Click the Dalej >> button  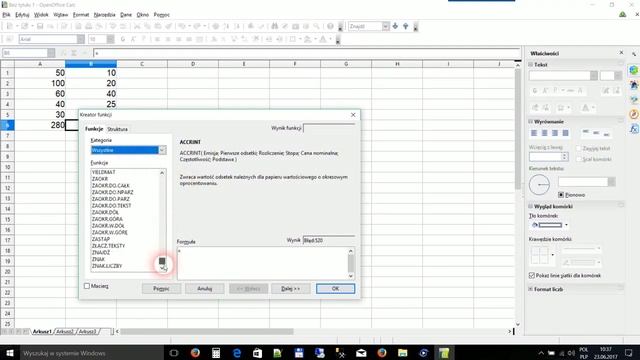click(291, 289)
